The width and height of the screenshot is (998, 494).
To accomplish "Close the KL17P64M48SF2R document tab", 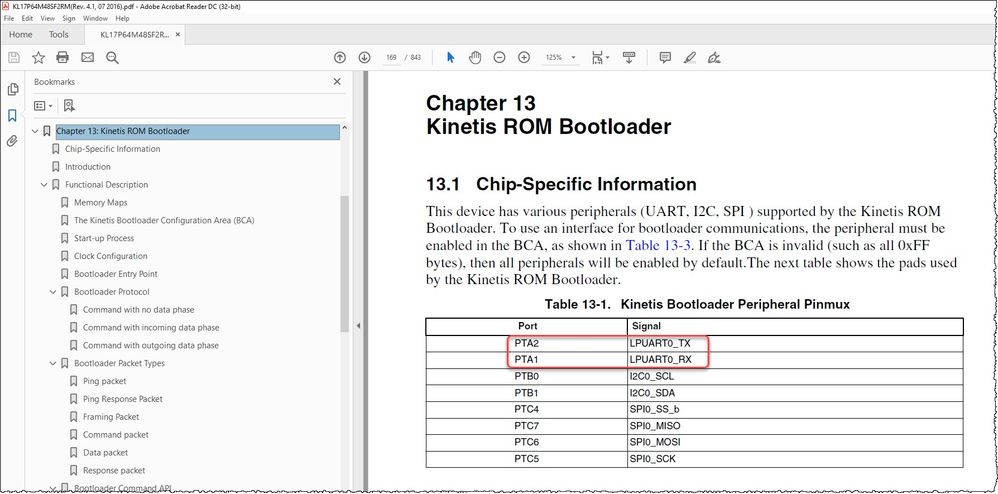I will [x=178, y=34].
